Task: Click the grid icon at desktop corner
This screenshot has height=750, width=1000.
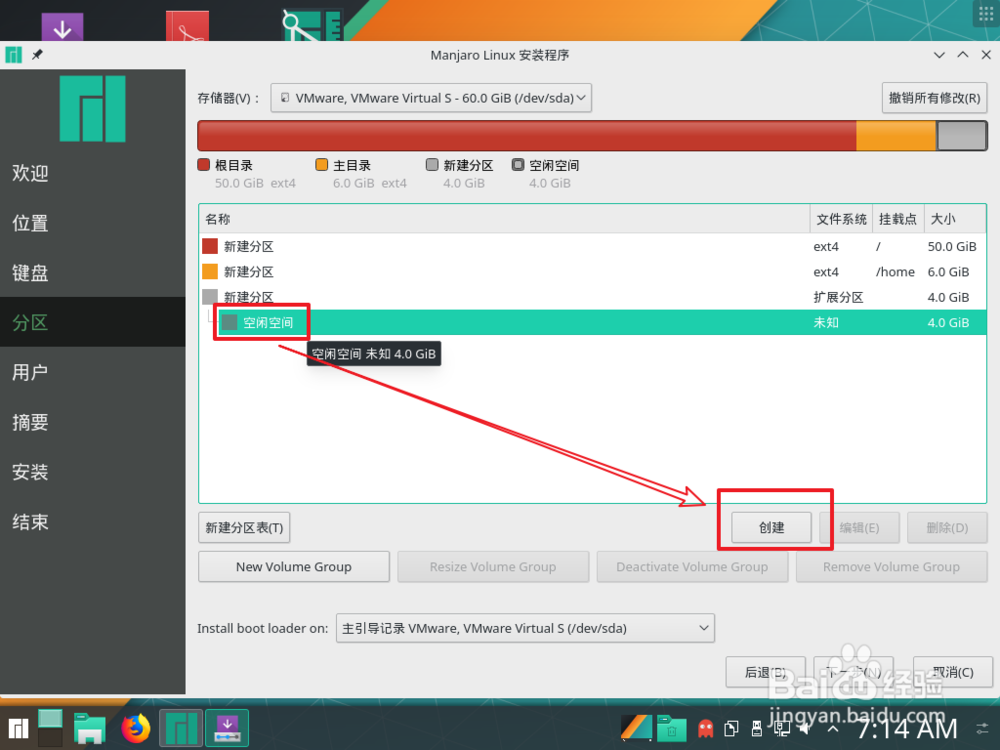Action: (986, 13)
